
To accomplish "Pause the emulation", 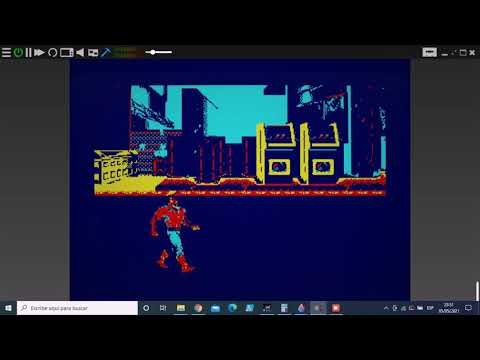I will [28, 53].
